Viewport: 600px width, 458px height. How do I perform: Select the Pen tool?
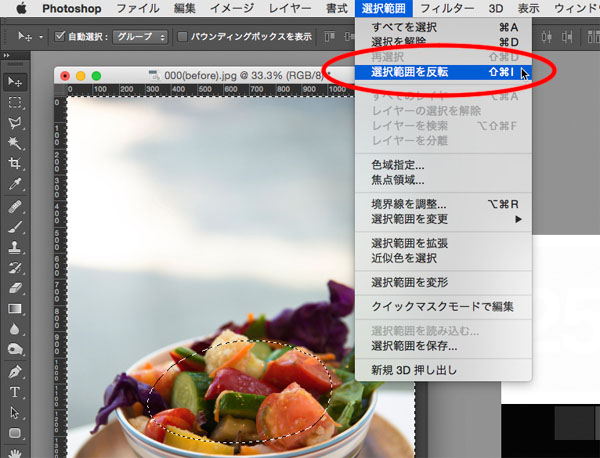click(x=15, y=371)
